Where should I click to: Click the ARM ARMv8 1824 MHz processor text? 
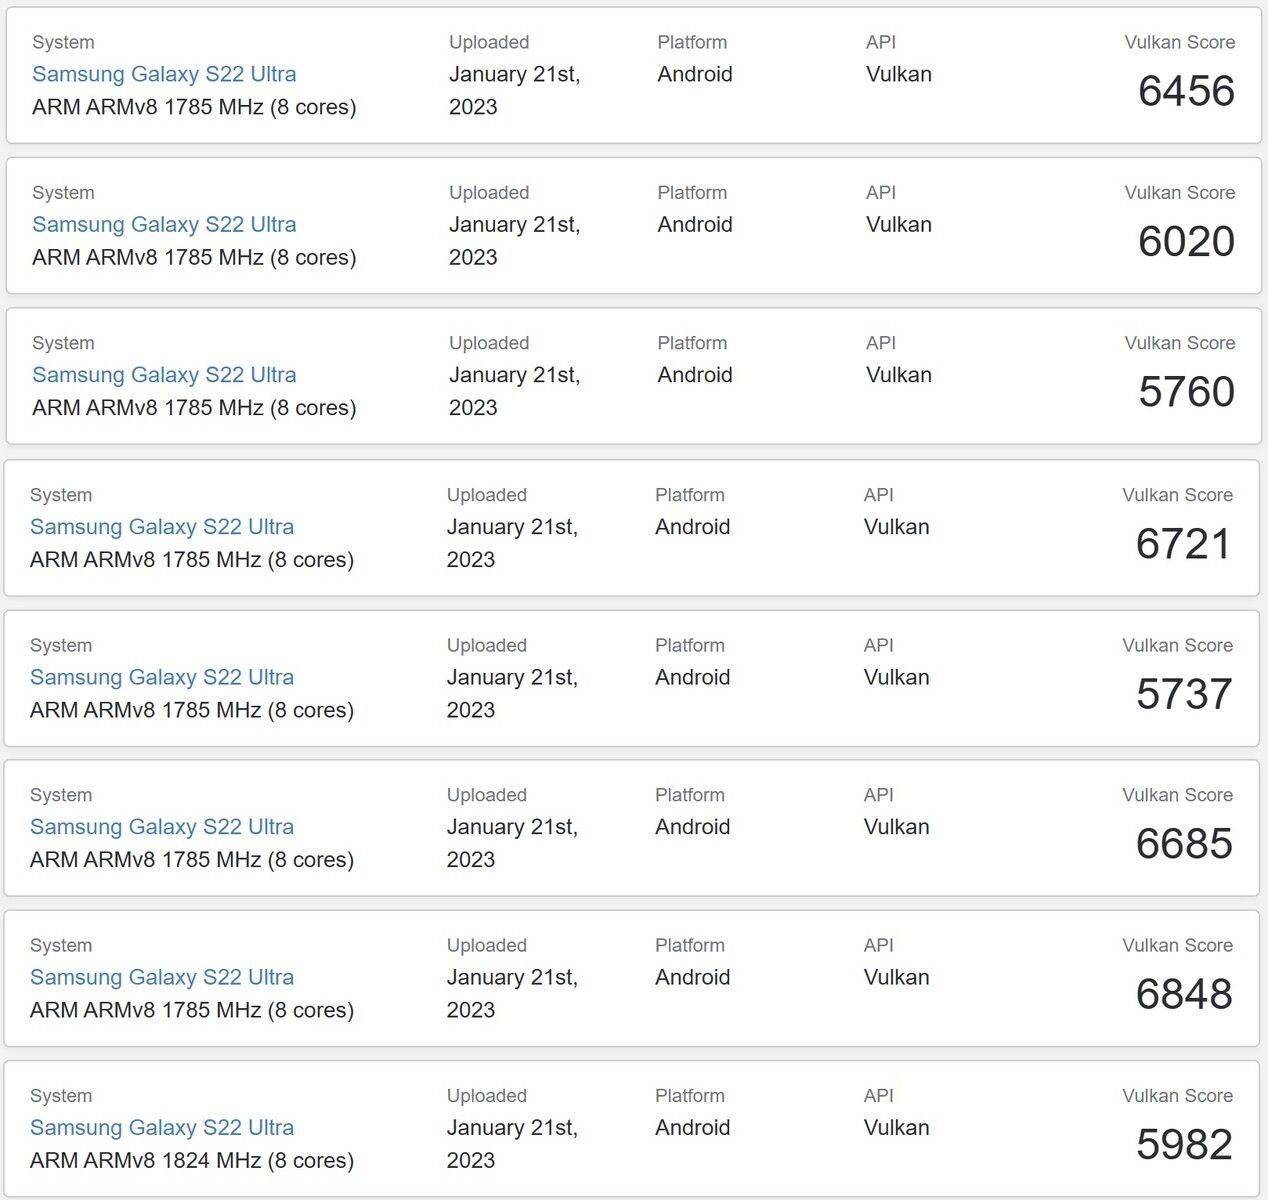click(x=192, y=1160)
